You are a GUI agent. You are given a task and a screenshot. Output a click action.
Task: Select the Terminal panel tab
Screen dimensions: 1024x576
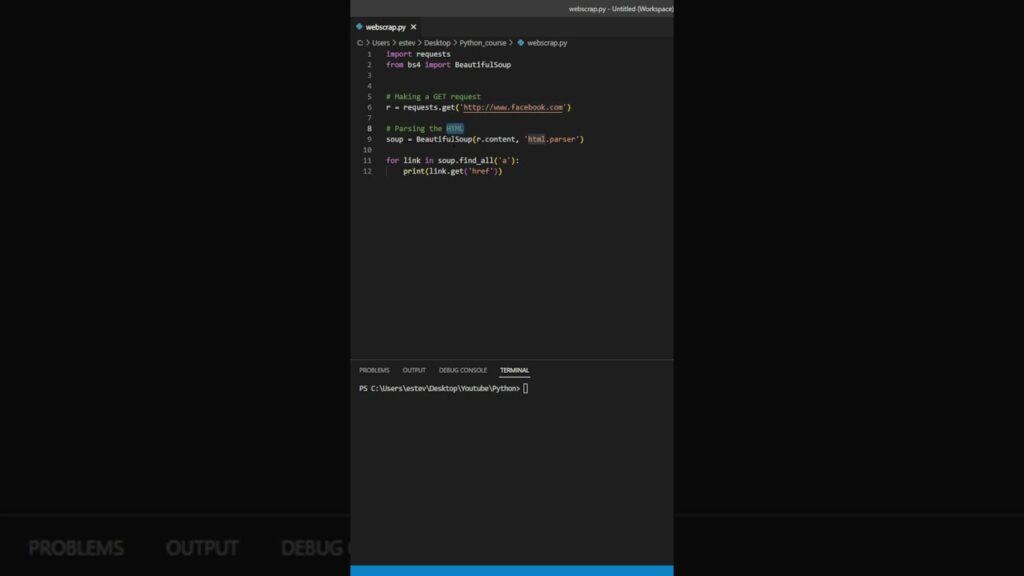(515, 370)
